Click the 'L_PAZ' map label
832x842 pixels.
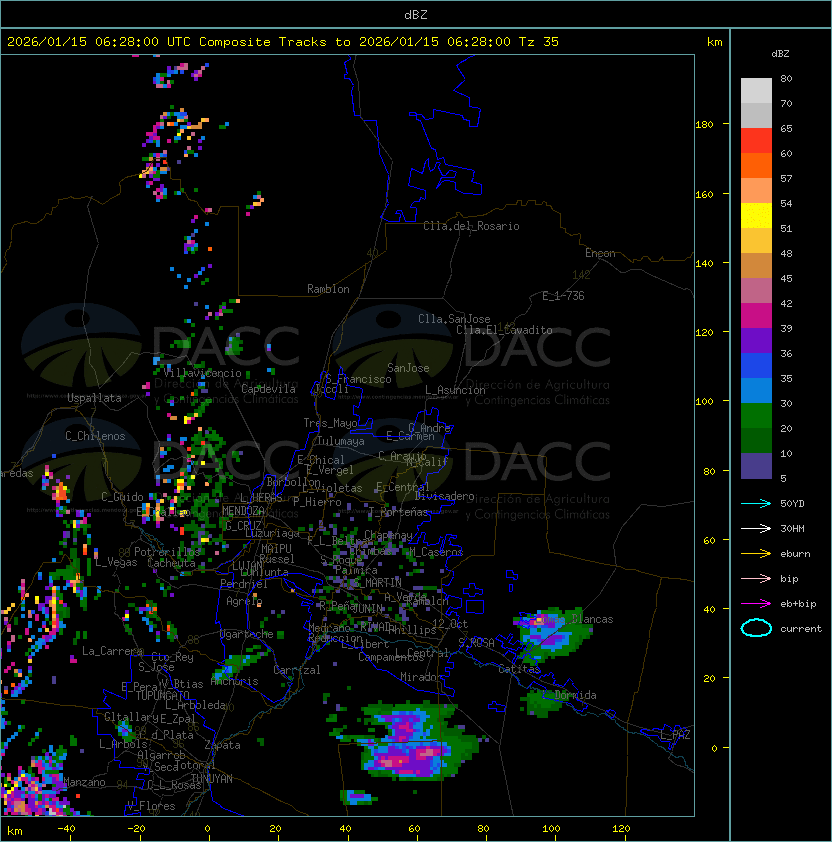(x=675, y=735)
